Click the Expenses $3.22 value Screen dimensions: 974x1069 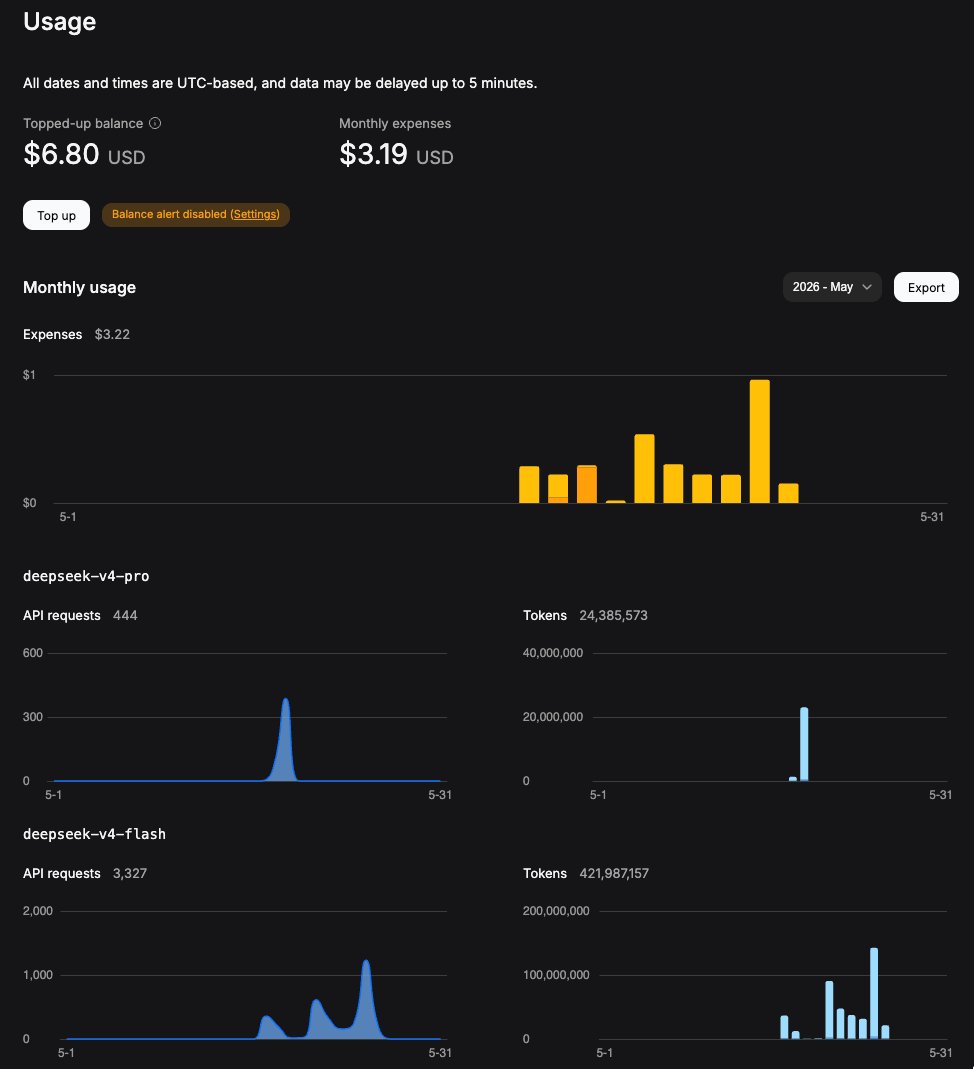pos(112,335)
